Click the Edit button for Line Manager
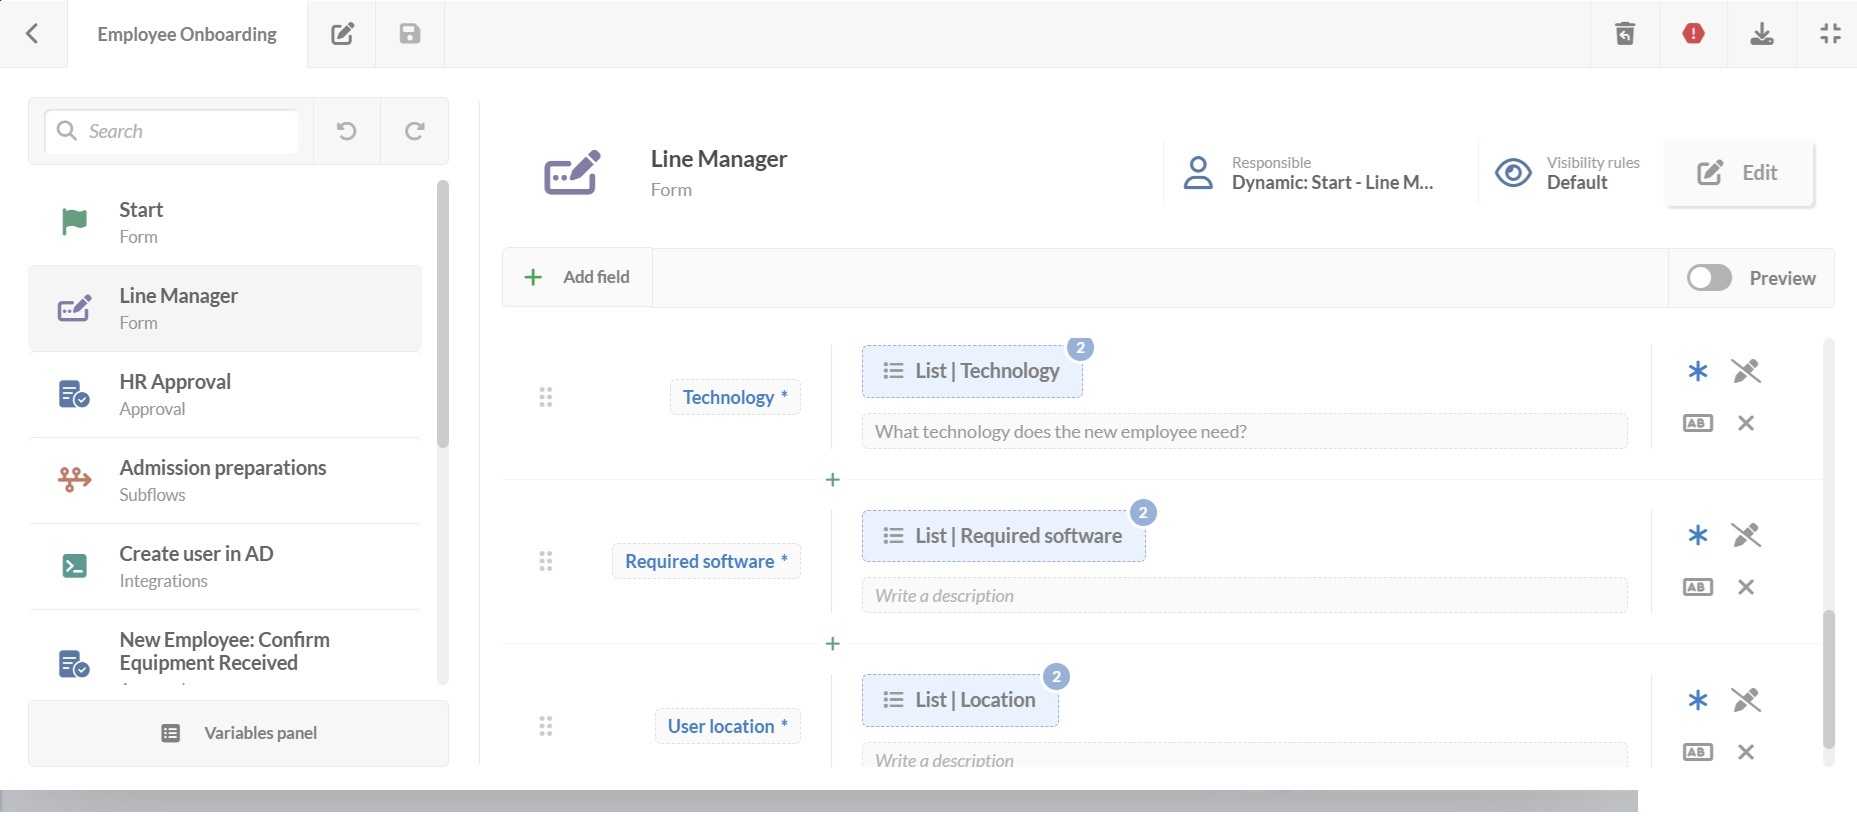 [x=1739, y=173]
